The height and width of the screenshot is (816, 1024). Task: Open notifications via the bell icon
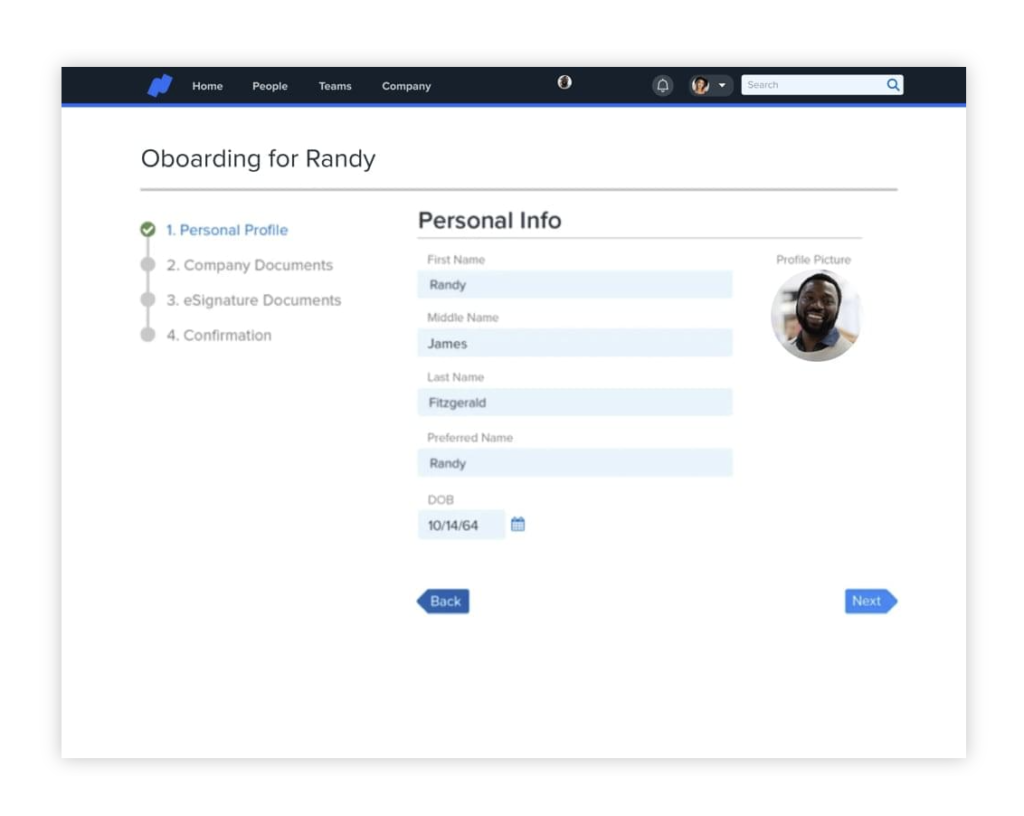click(663, 86)
